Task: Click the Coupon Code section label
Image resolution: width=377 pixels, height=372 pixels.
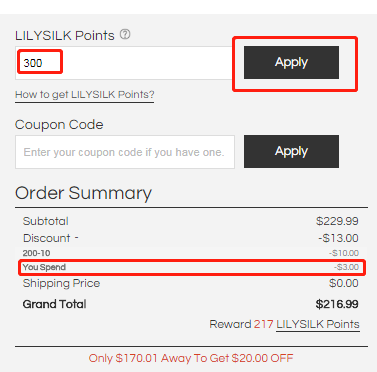Action: click(x=59, y=125)
